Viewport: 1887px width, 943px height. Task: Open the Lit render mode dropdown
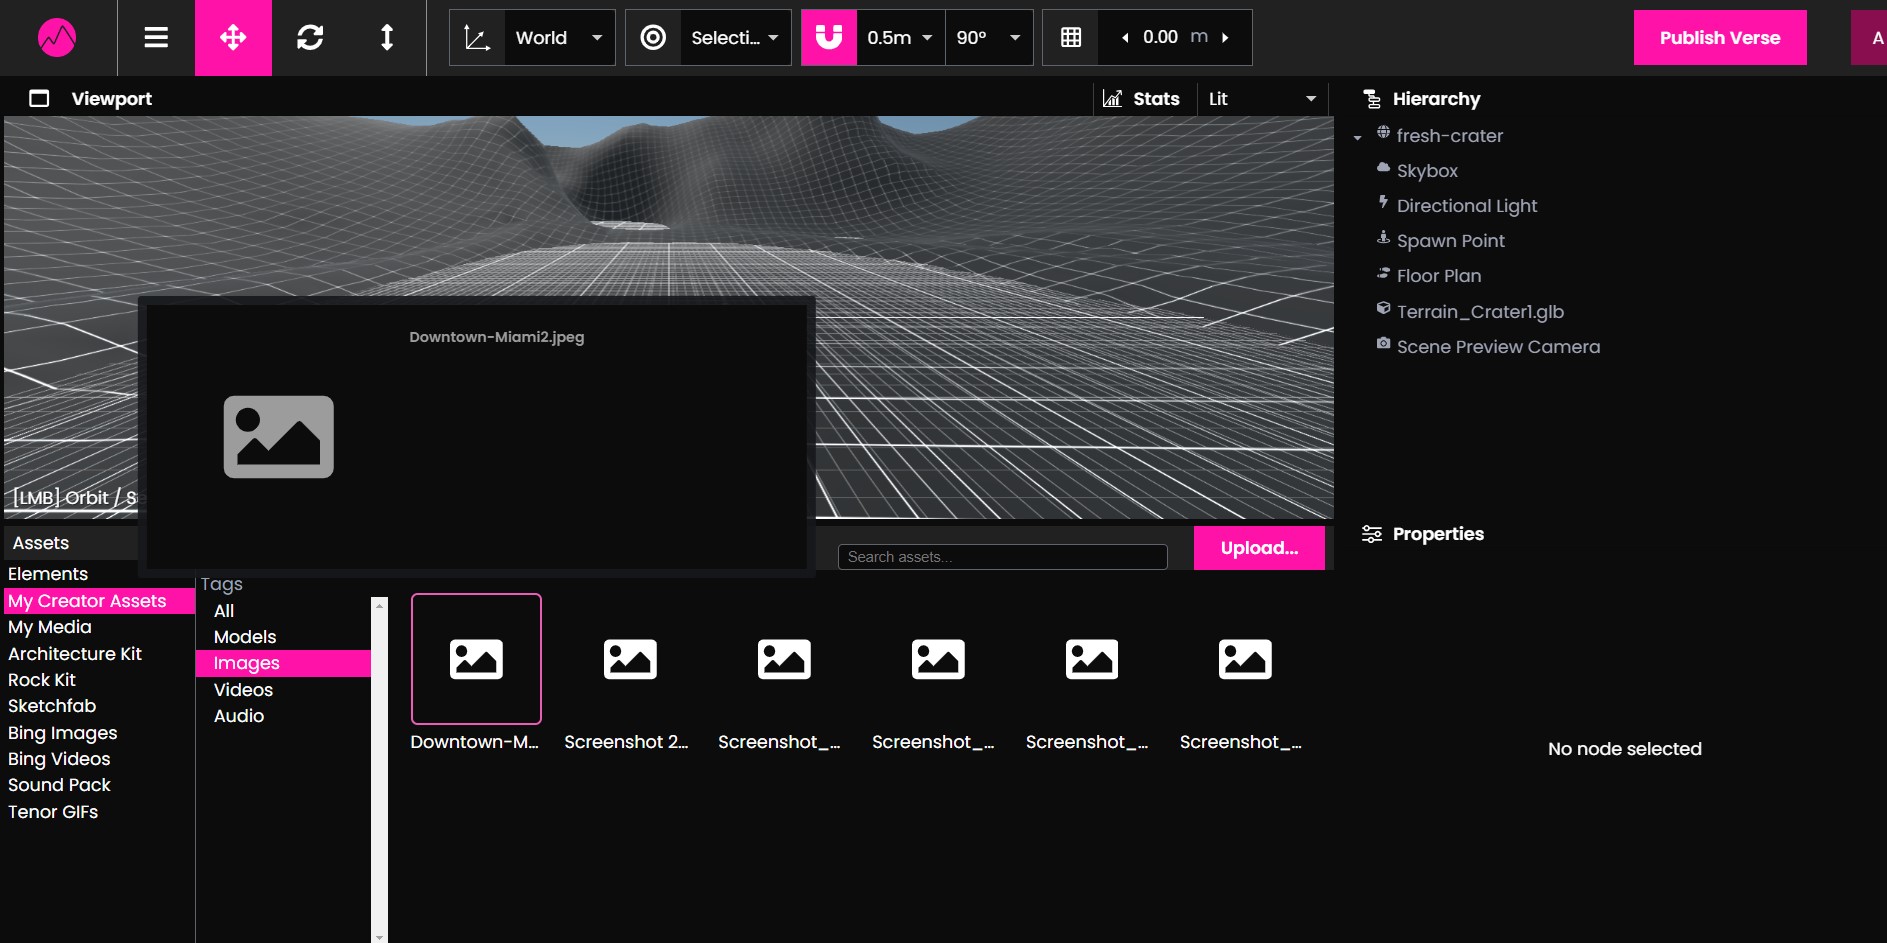pos(1262,98)
